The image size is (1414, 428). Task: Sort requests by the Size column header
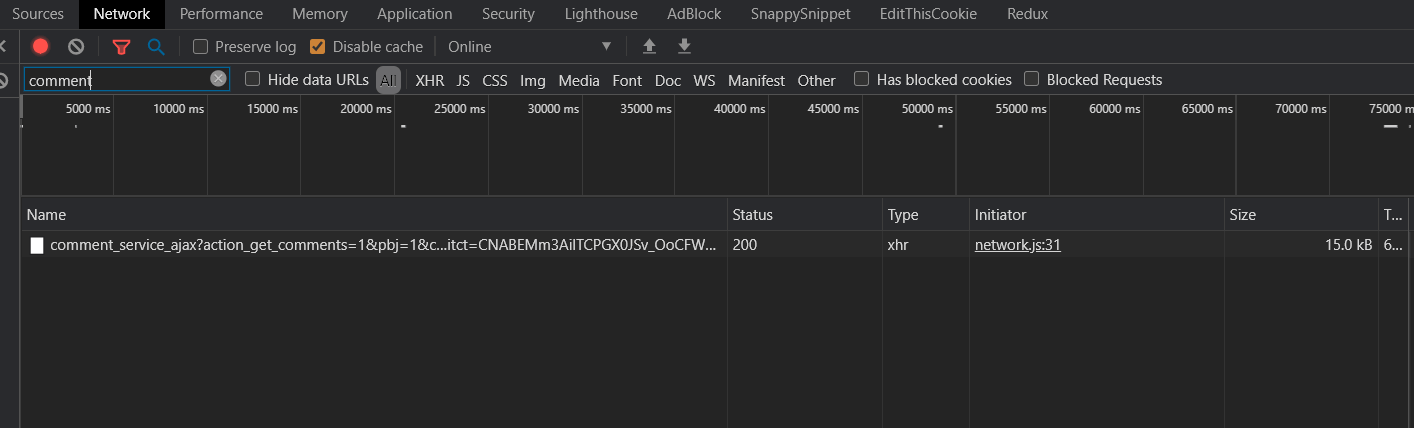pyautogui.click(x=1243, y=215)
